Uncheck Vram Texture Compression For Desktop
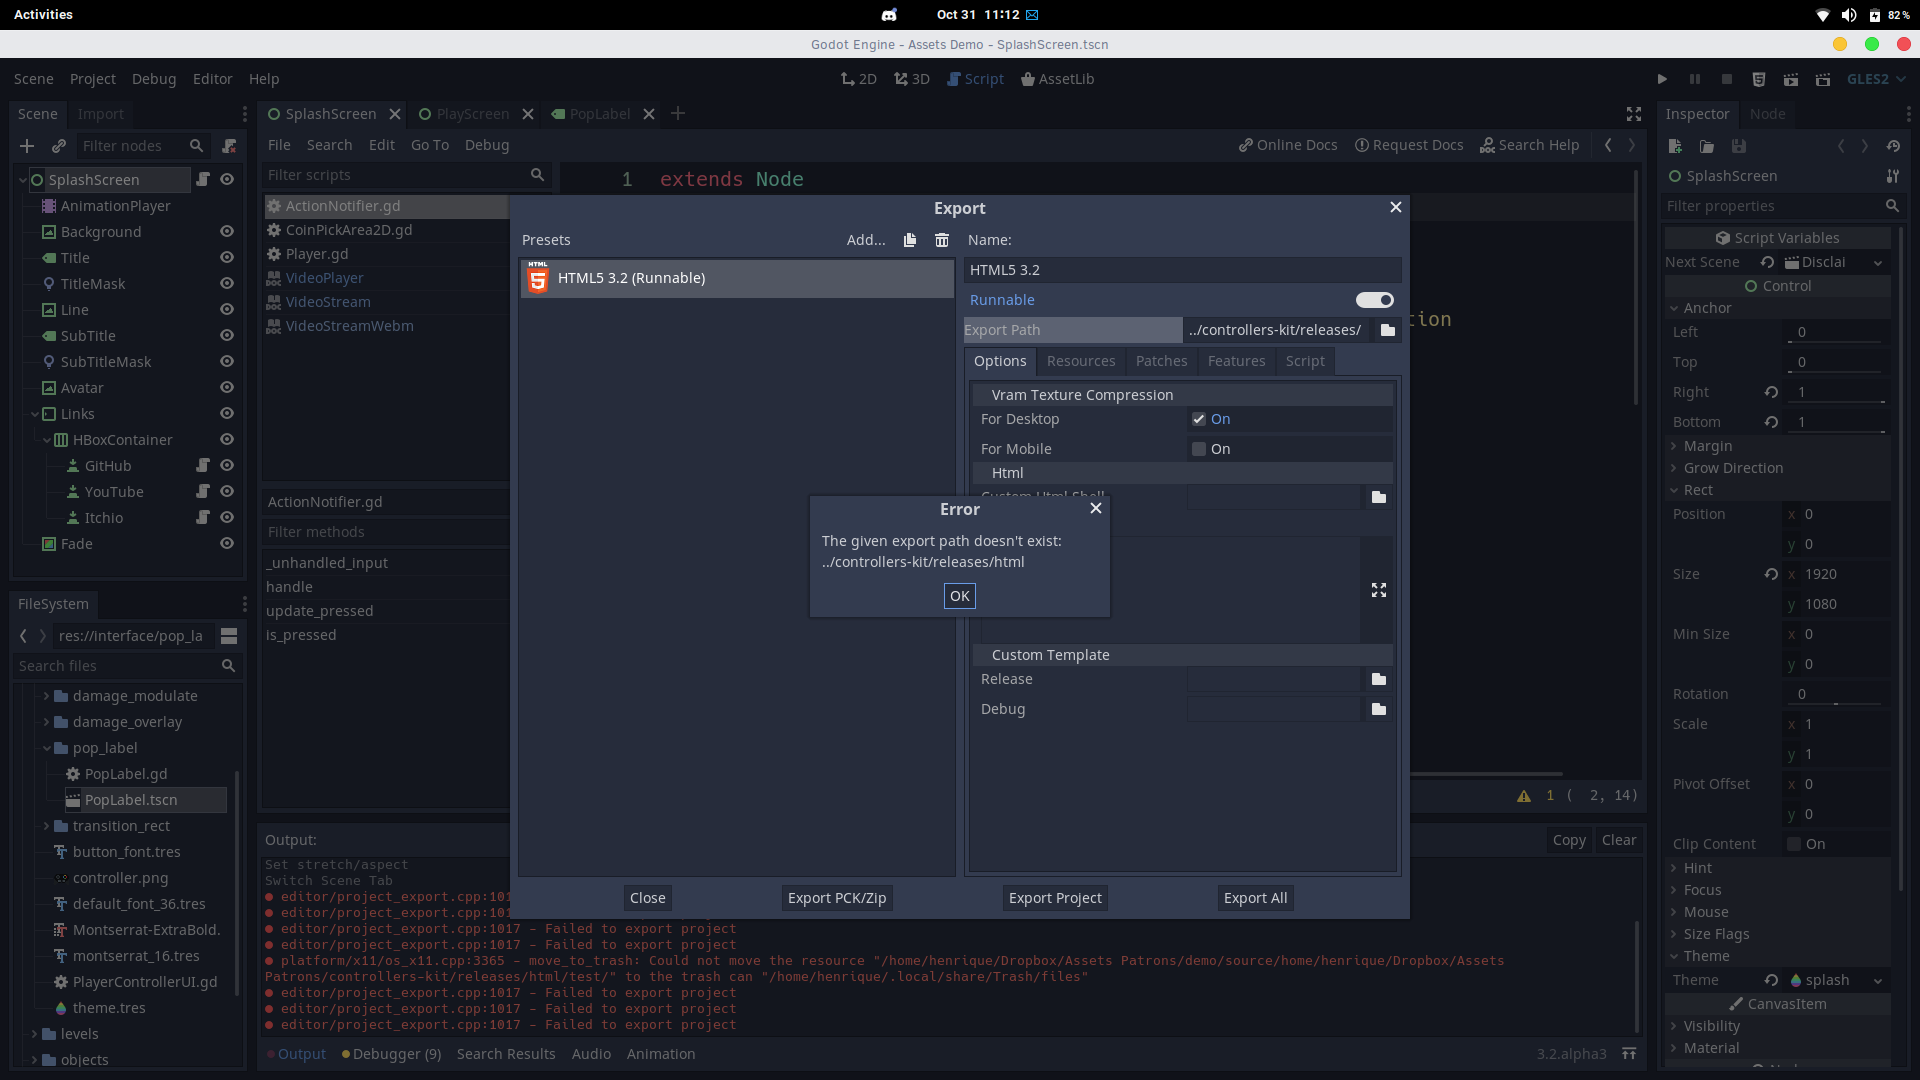The width and height of the screenshot is (1920, 1080). click(1199, 419)
